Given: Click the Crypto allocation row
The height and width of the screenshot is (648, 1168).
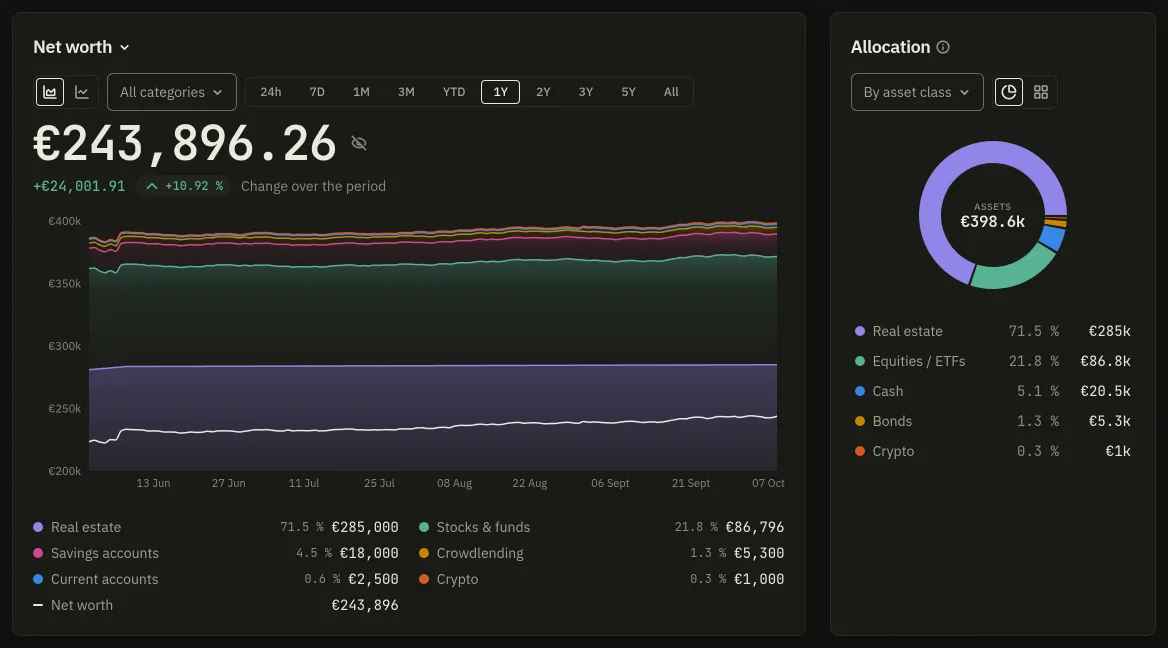Looking at the screenshot, I should pos(993,451).
